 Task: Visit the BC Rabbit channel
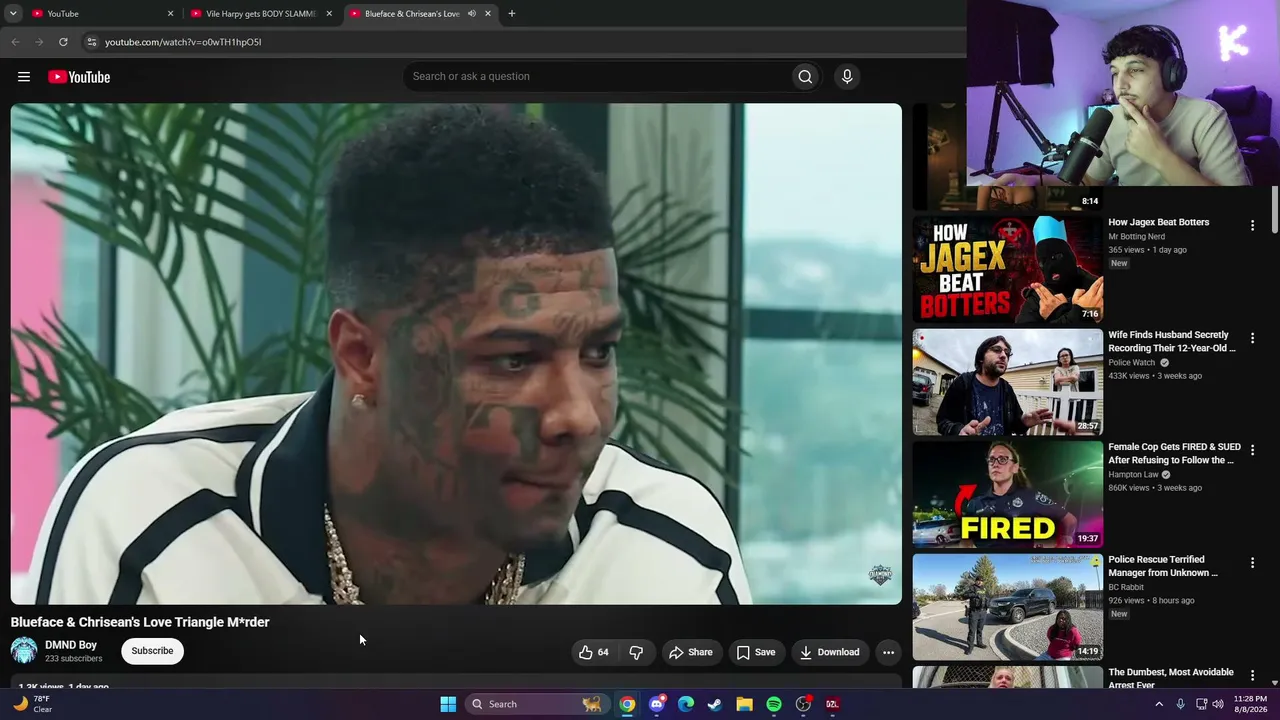[x=1126, y=587]
